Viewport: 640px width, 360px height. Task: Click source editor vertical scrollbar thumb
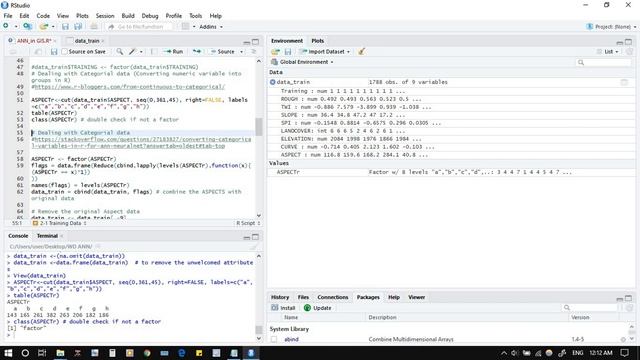pyautogui.click(x=259, y=127)
